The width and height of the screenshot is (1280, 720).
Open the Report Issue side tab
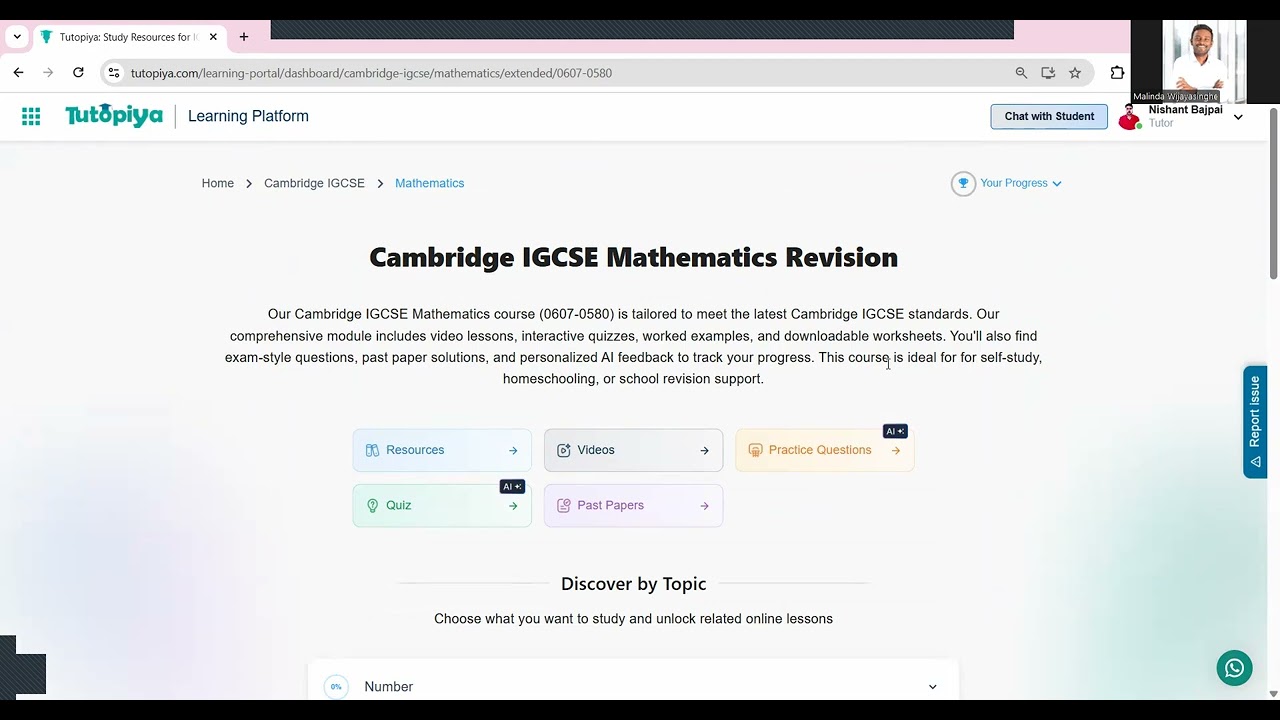click(x=1255, y=422)
